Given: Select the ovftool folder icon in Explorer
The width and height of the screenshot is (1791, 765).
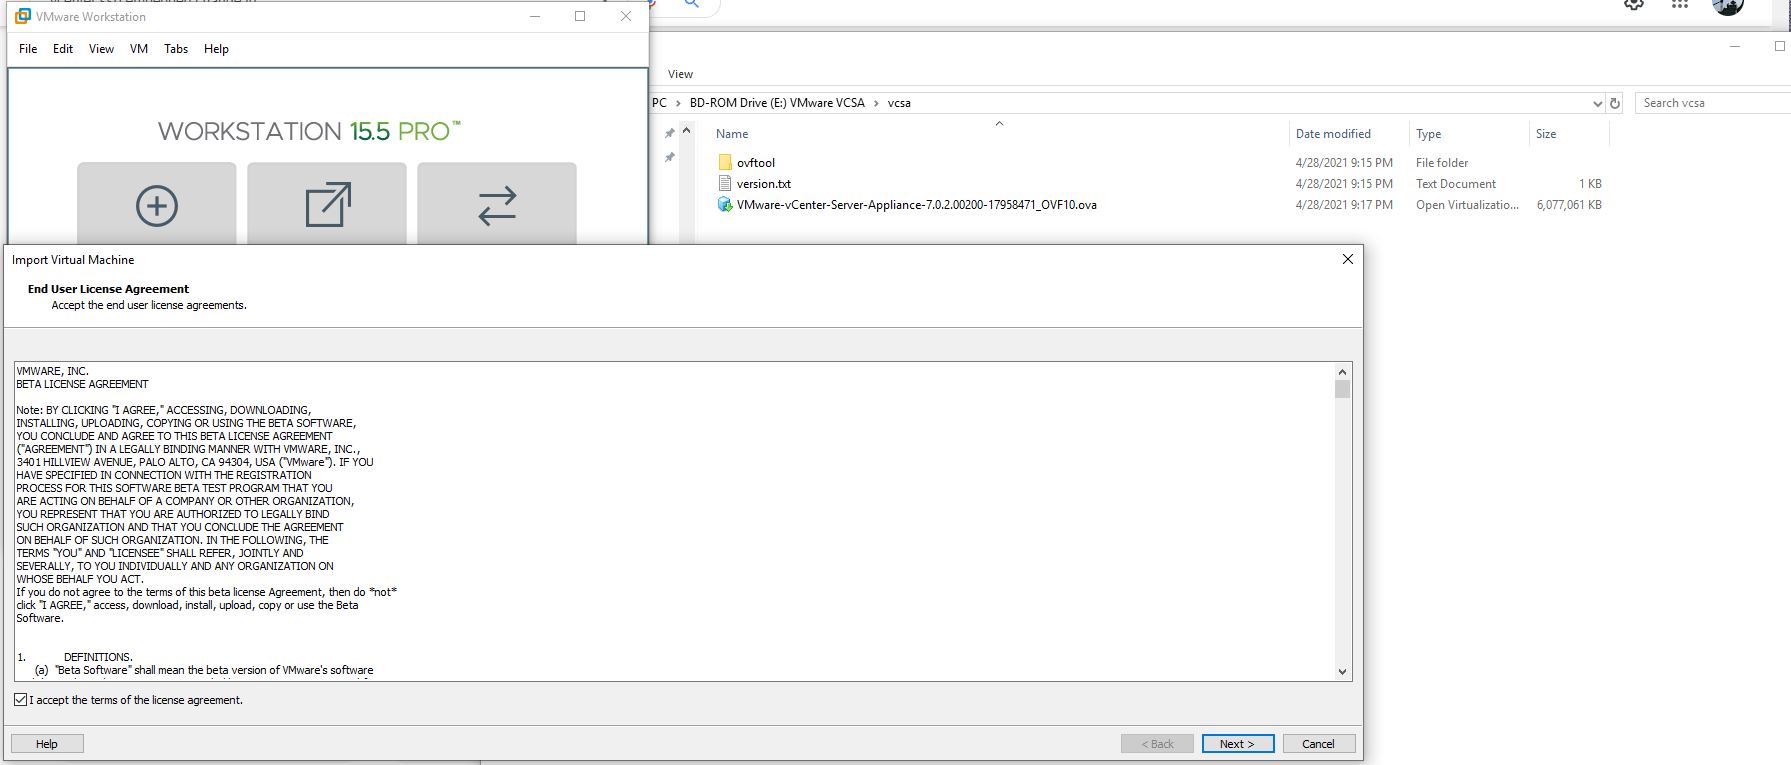Looking at the screenshot, I should click(725, 163).
